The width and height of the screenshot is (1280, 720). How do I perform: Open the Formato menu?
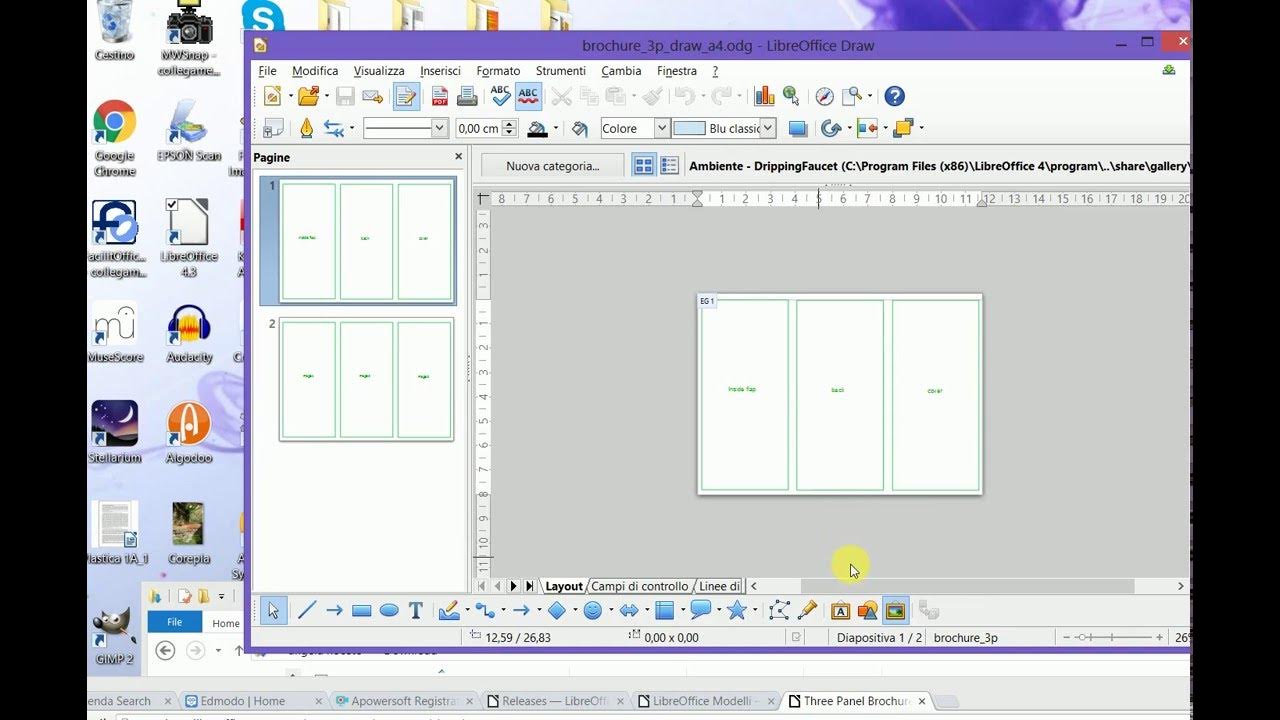click(x=498, y=71)
